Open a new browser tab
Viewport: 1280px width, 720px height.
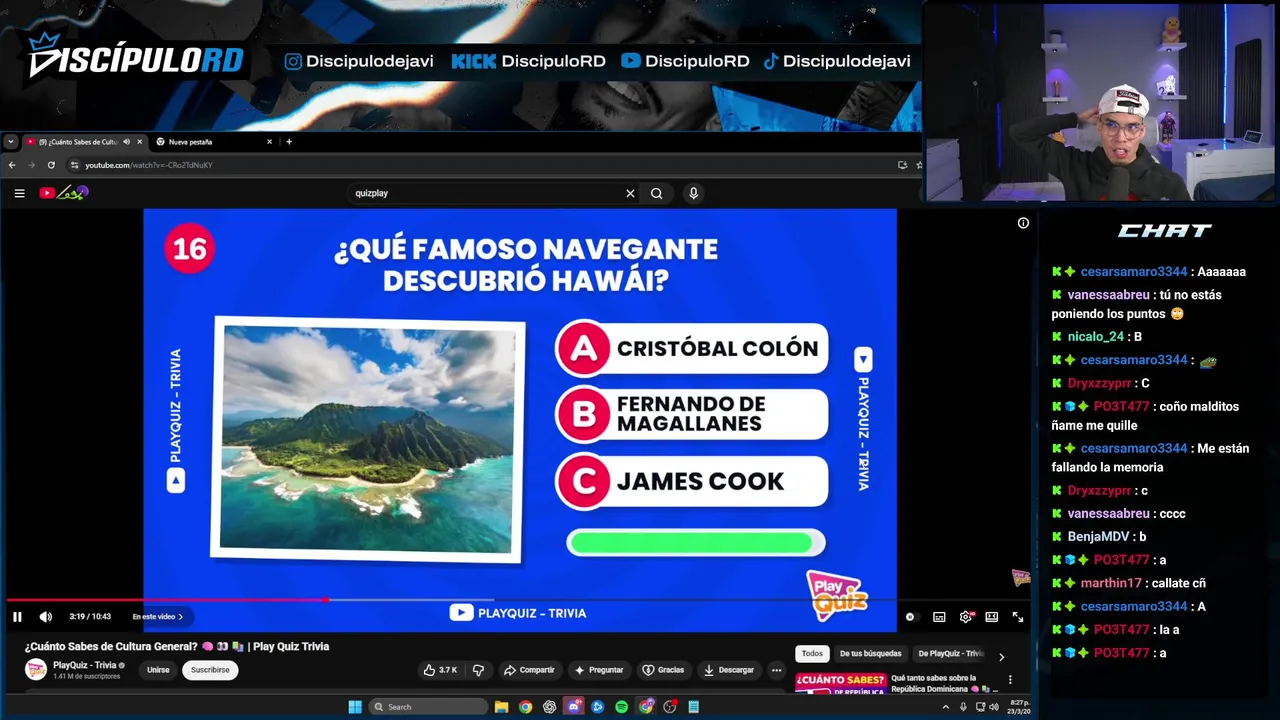click(x=289, y=142)
